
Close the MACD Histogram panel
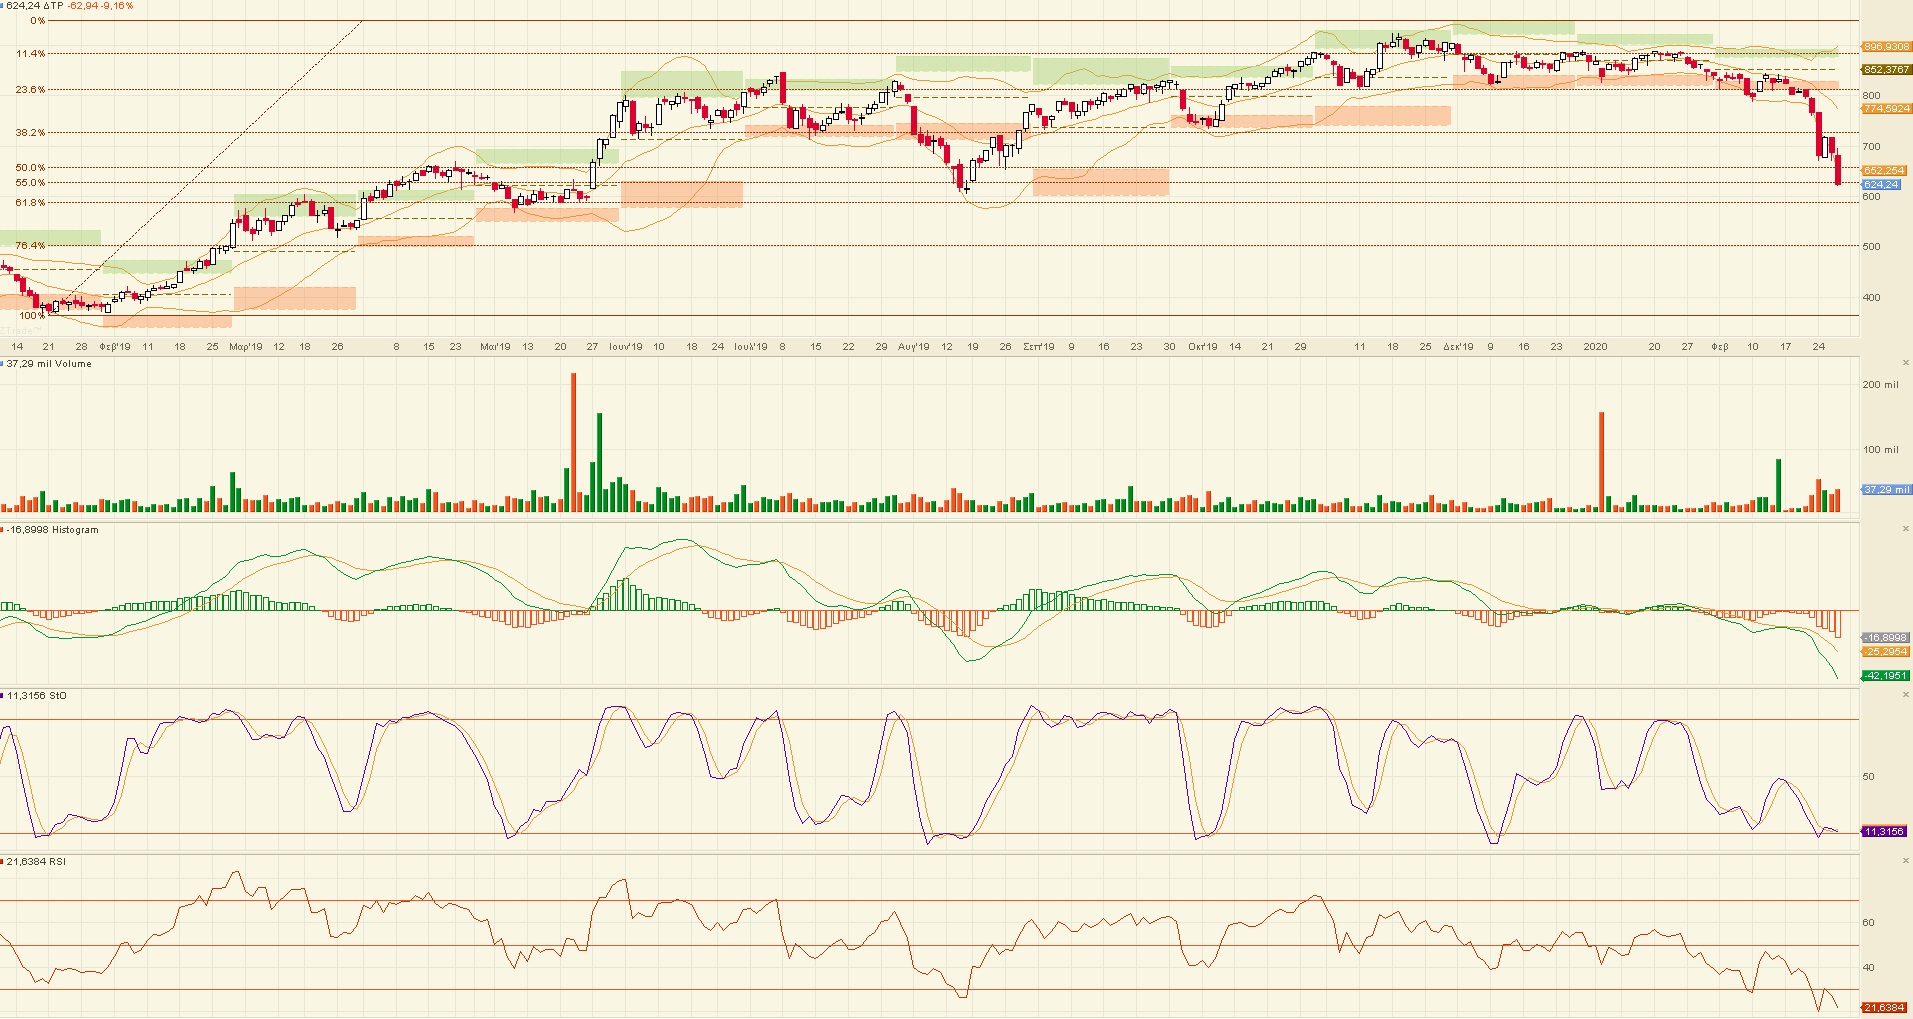coord(1905,529)
